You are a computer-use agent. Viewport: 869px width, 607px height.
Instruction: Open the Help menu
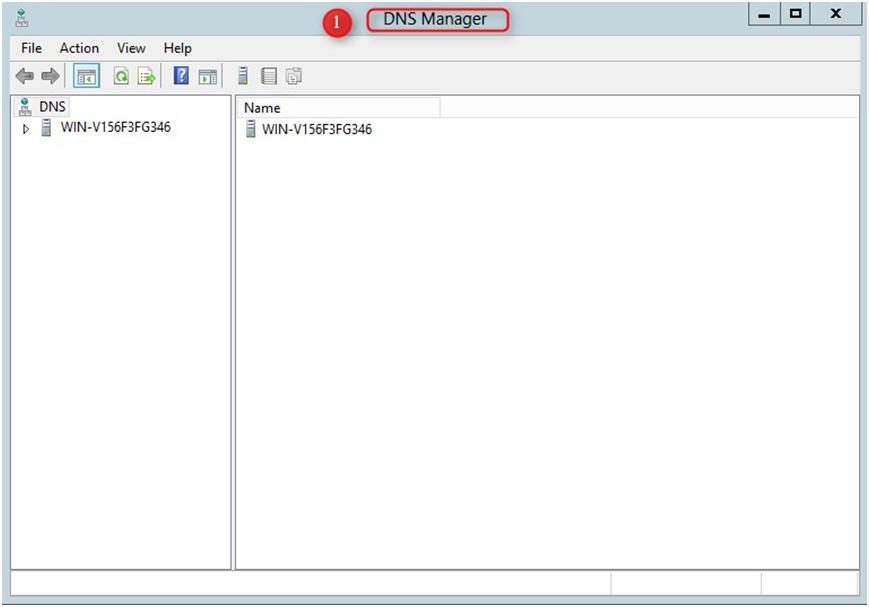(177, 48)
